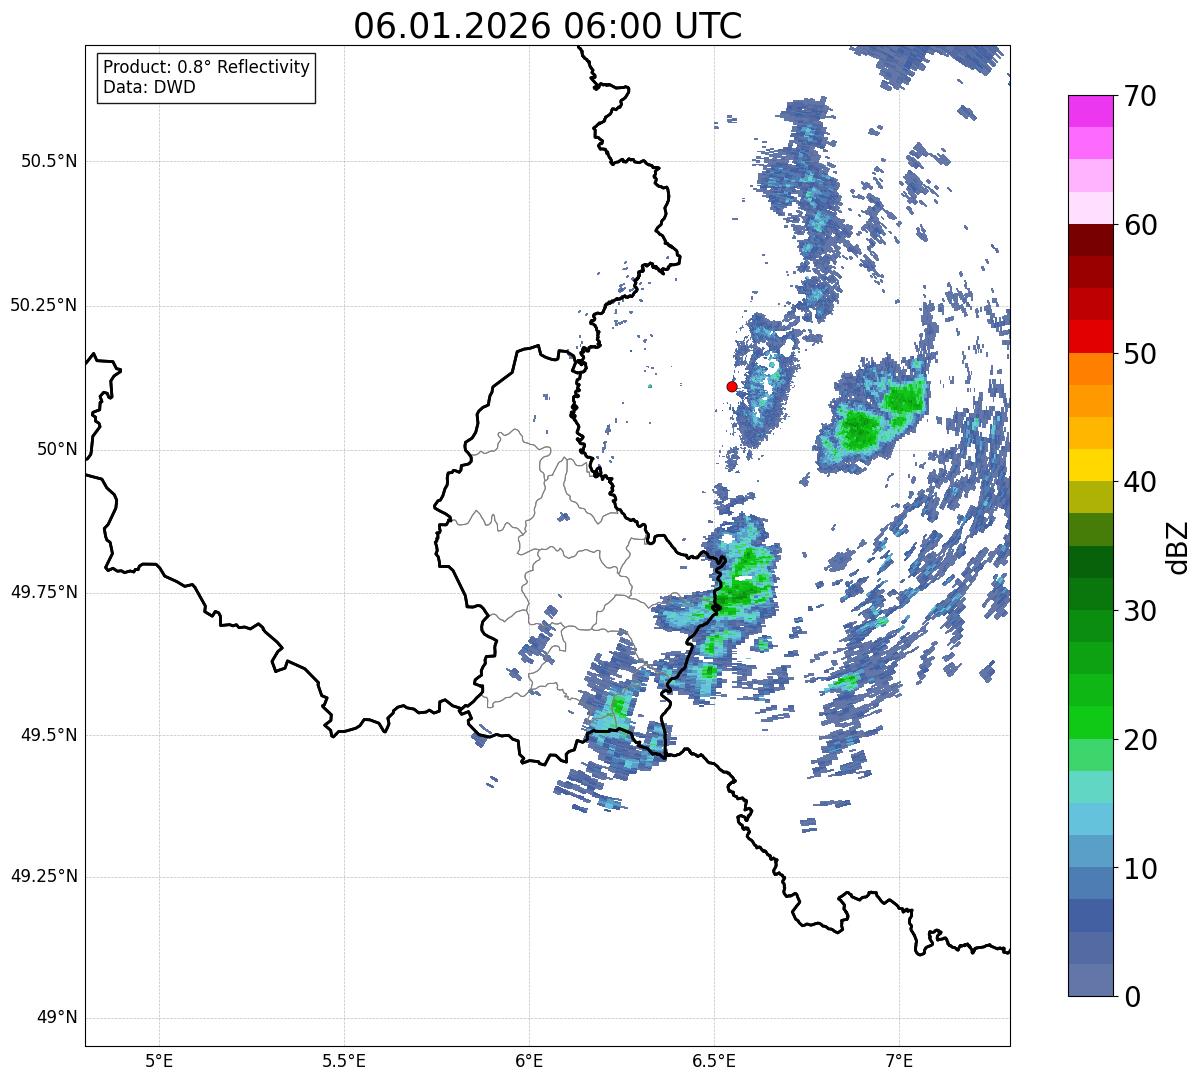
Task: Click the plot title 06.01.2026 06:00 UTC
Action: 547,26
